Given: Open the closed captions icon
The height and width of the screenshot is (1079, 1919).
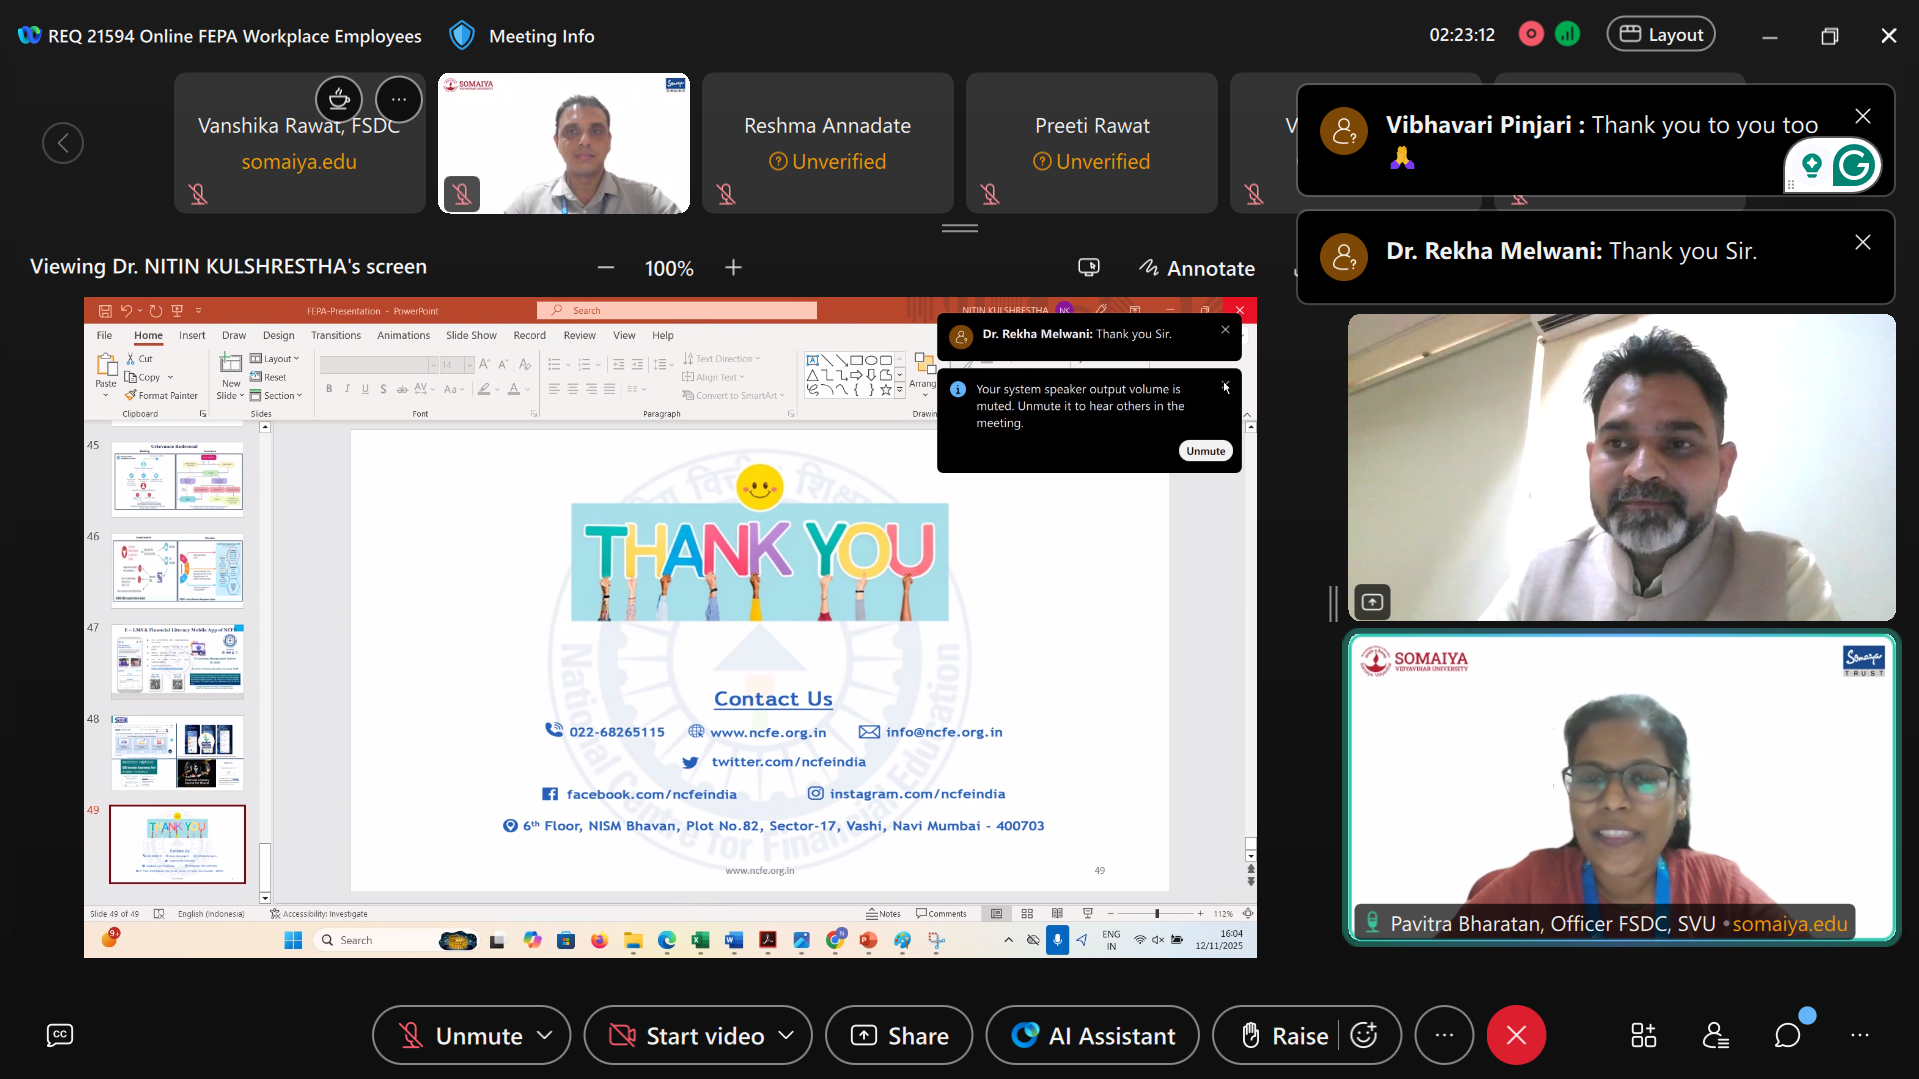Looking at the screenshot, I should 60,1035.
